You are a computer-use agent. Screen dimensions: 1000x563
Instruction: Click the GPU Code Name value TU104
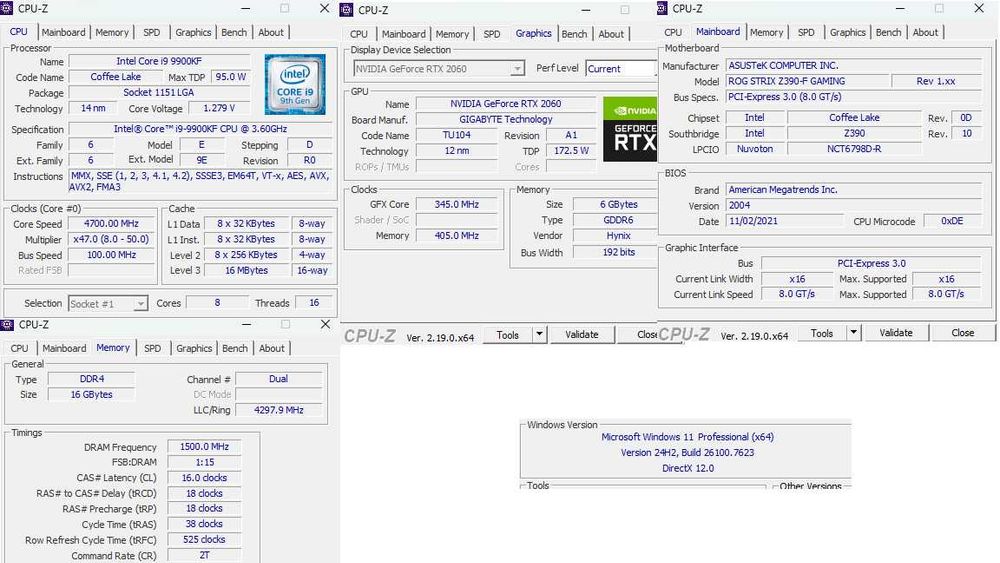(x=457, y=135)
